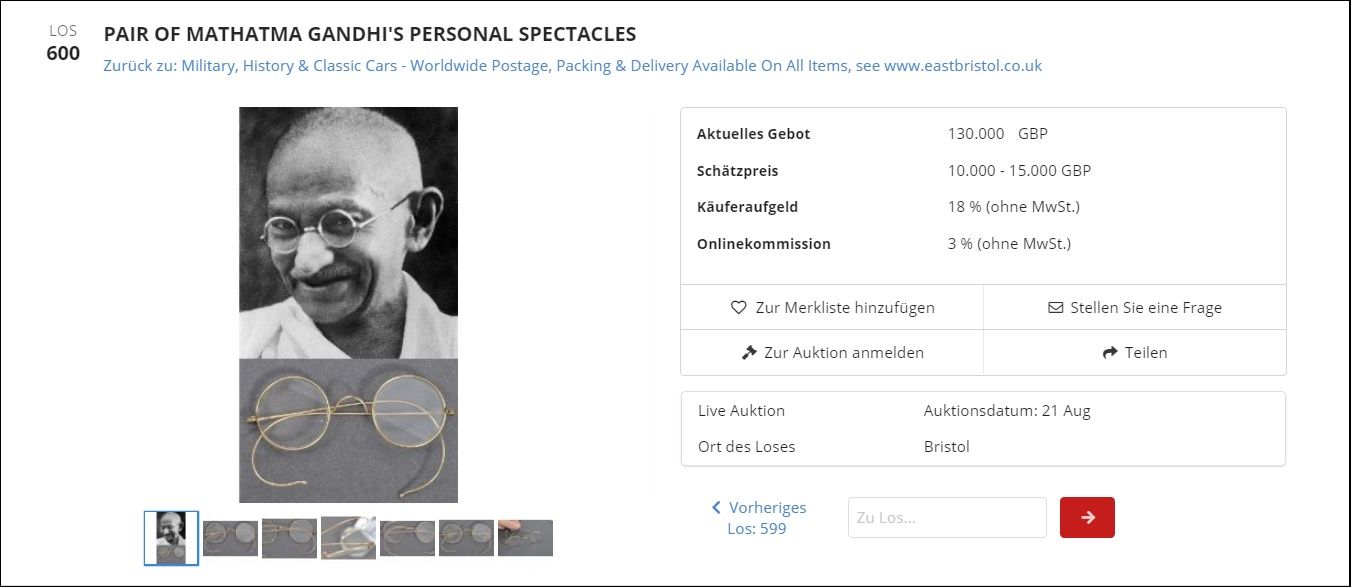Screen dimensions: 1351x587
Task: Select the fifth thumbnail in the gallery
Action: 407,538
